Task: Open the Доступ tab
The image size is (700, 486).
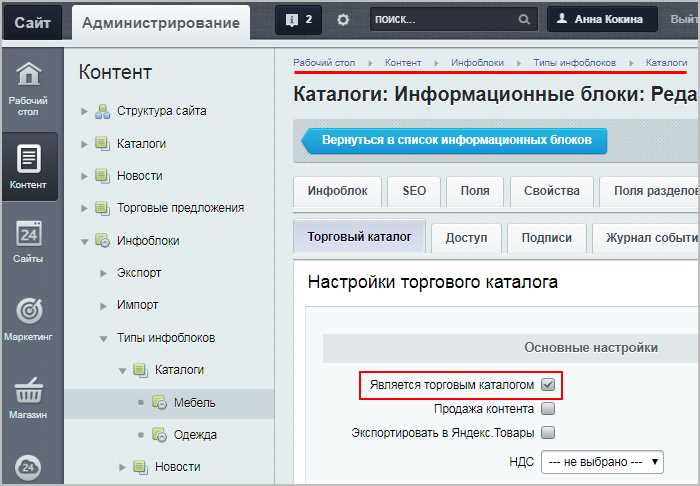Action: click(466, 237)
